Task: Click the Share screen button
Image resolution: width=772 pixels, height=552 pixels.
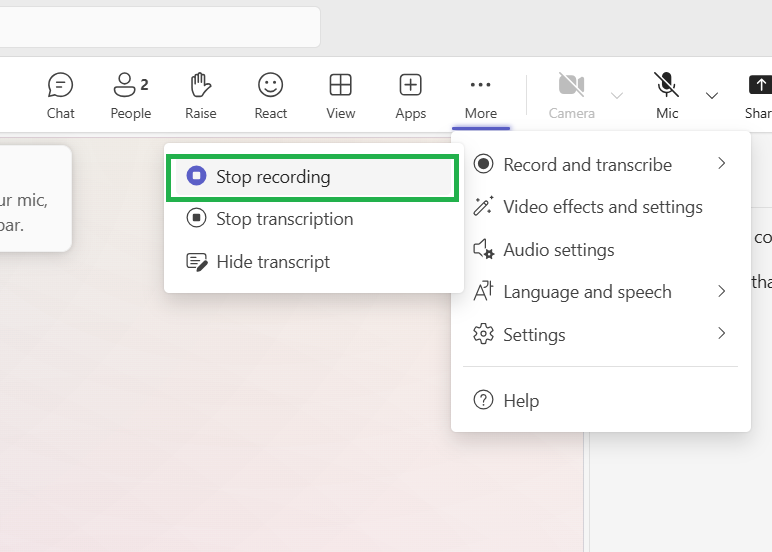Action: coord(759,96)
